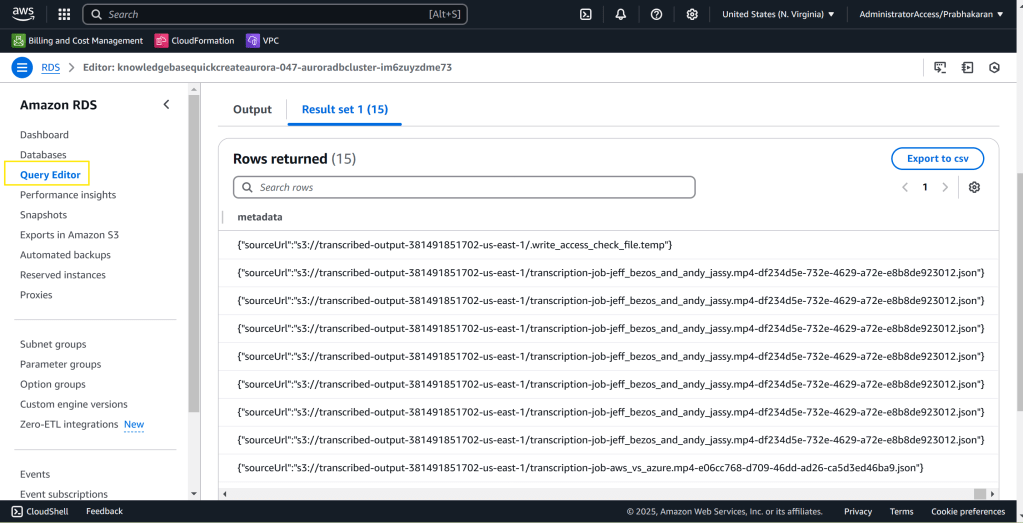Screen dimensions: 1023x523
Task: Open the help question mark icon
Action: click(656, 14)
